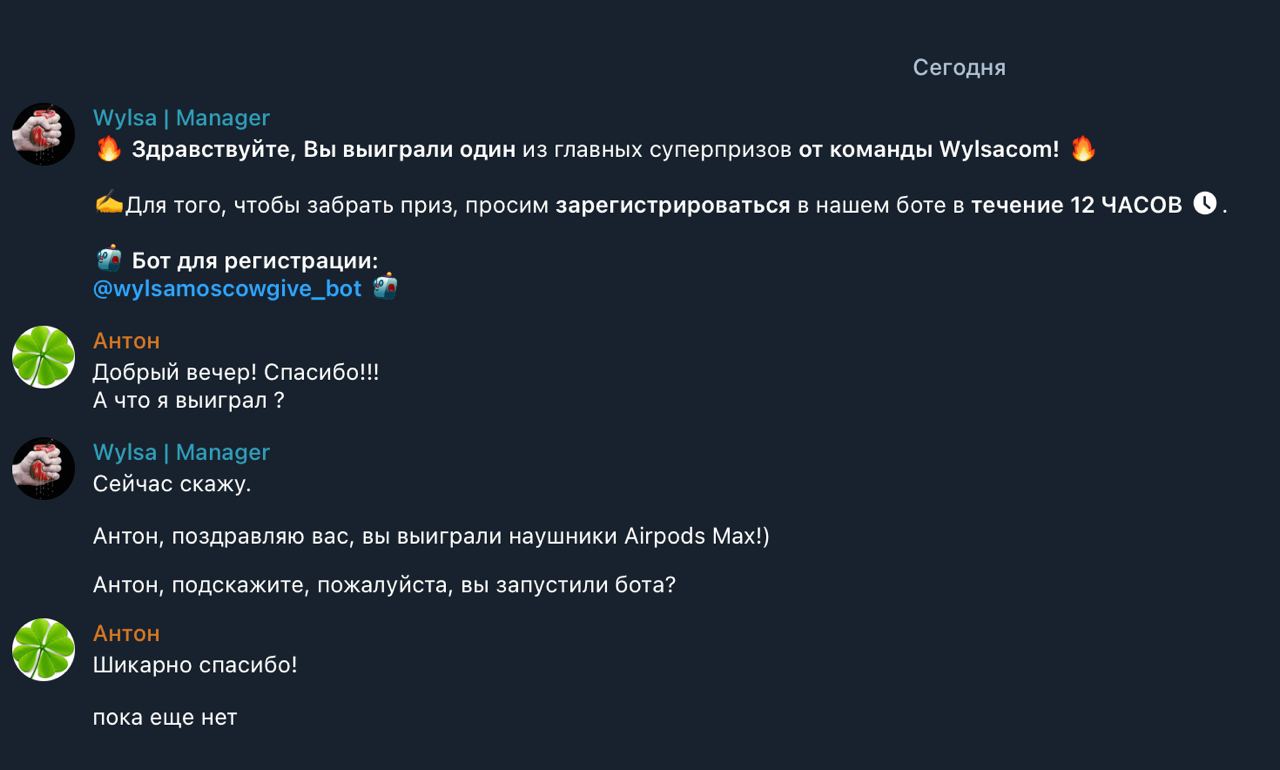Image resolution: width=1280 pixels, height=770 pixels.
Task: Select the 'Сейчас скажу.' message
Action: (172, 485)
